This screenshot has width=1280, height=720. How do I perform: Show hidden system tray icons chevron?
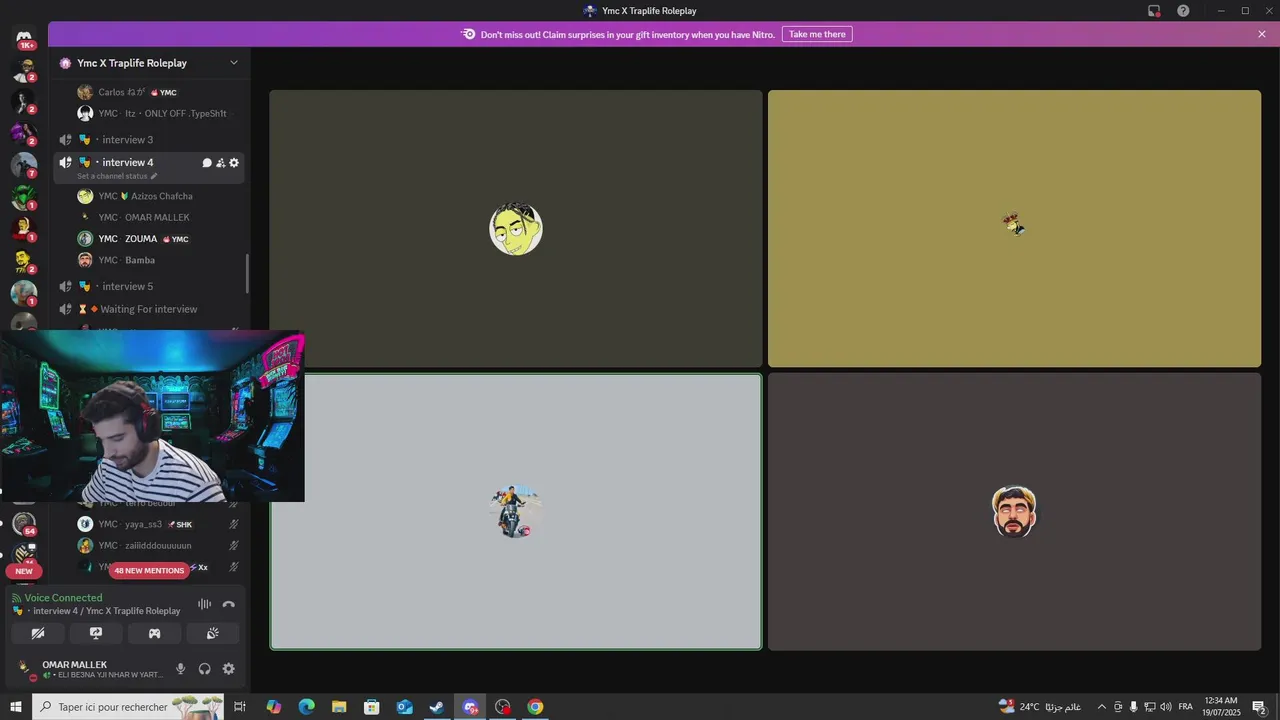coord(1102,707)
